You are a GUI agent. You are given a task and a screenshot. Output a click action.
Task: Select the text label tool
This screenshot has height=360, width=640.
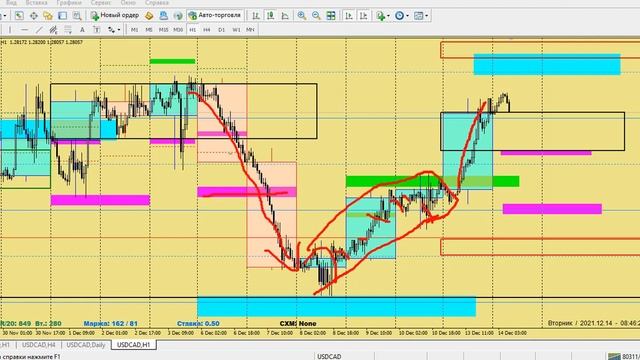[97, 30]
